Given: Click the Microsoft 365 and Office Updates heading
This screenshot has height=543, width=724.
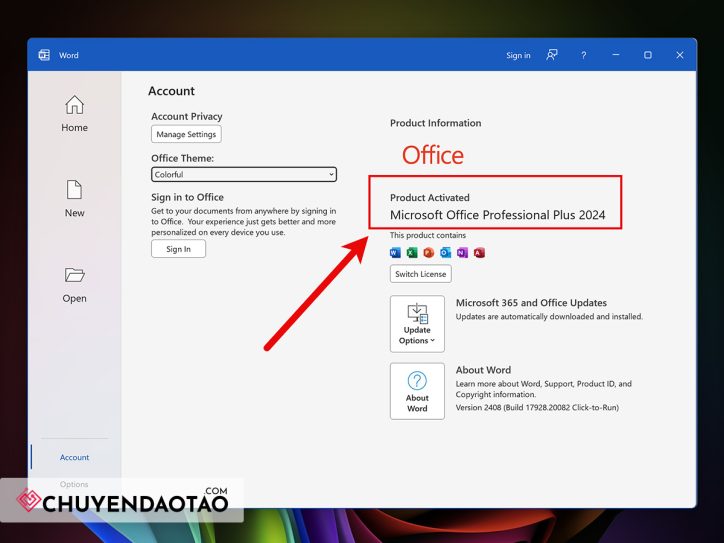Looking at the screenshot, I should click(531, 303).
